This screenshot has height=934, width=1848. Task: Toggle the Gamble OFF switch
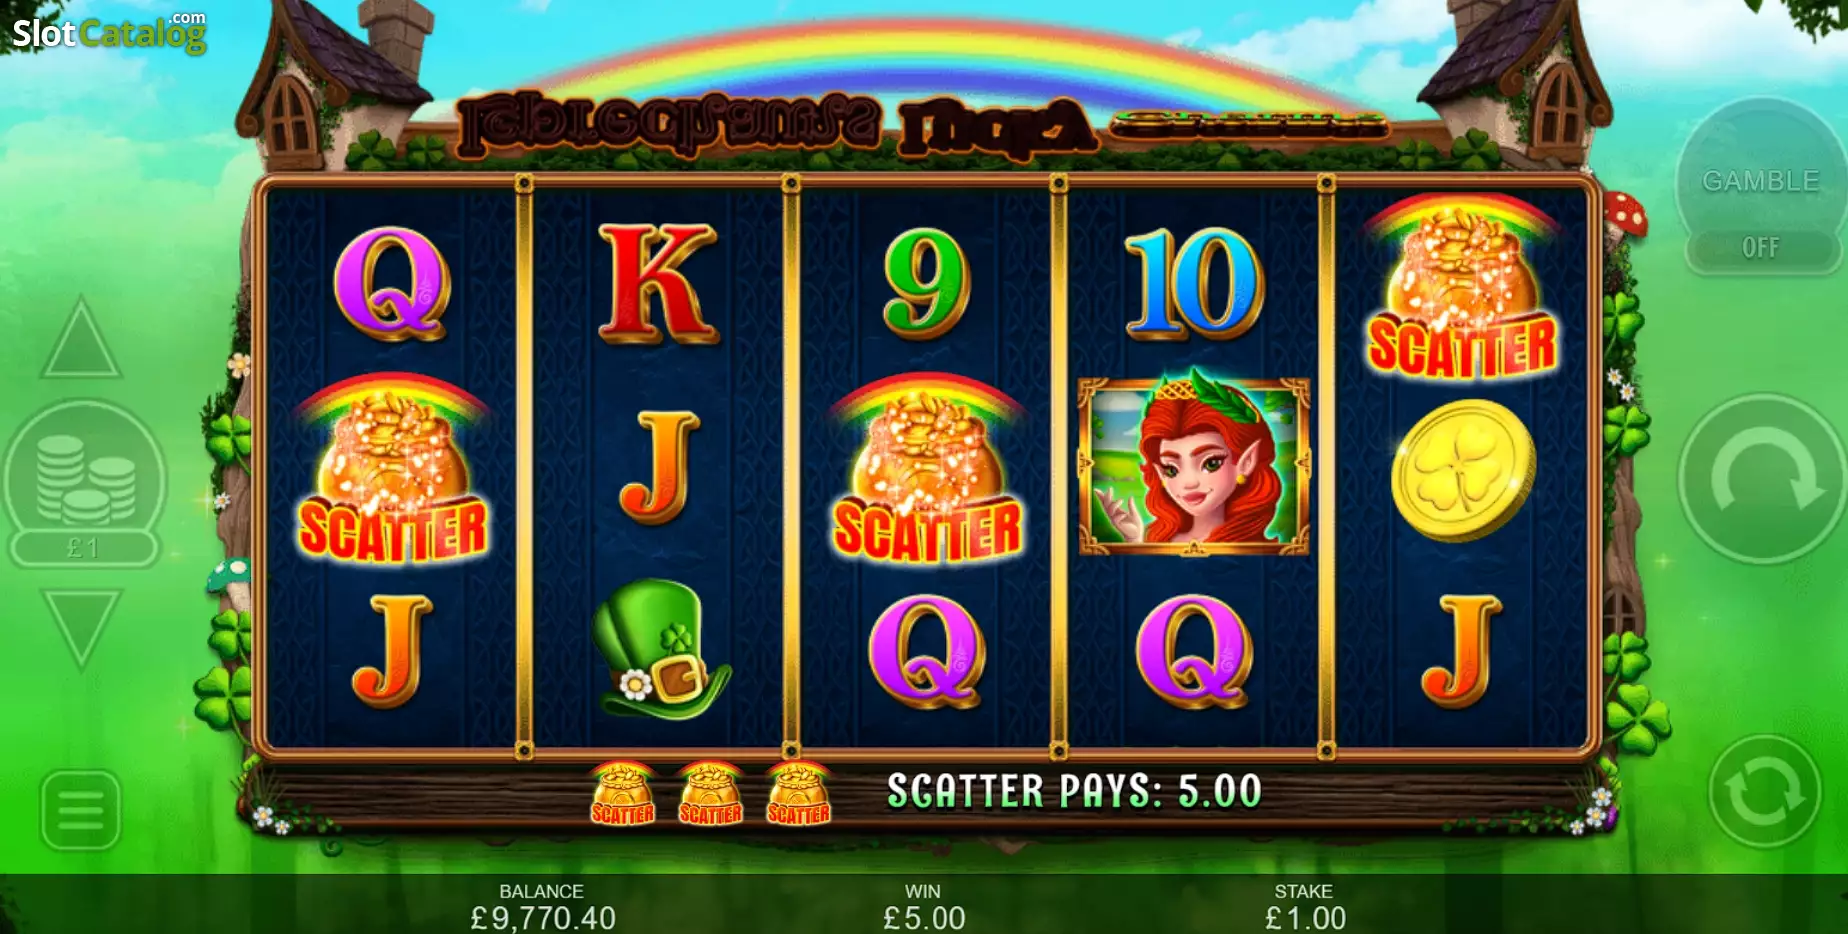coord(1761,248)
